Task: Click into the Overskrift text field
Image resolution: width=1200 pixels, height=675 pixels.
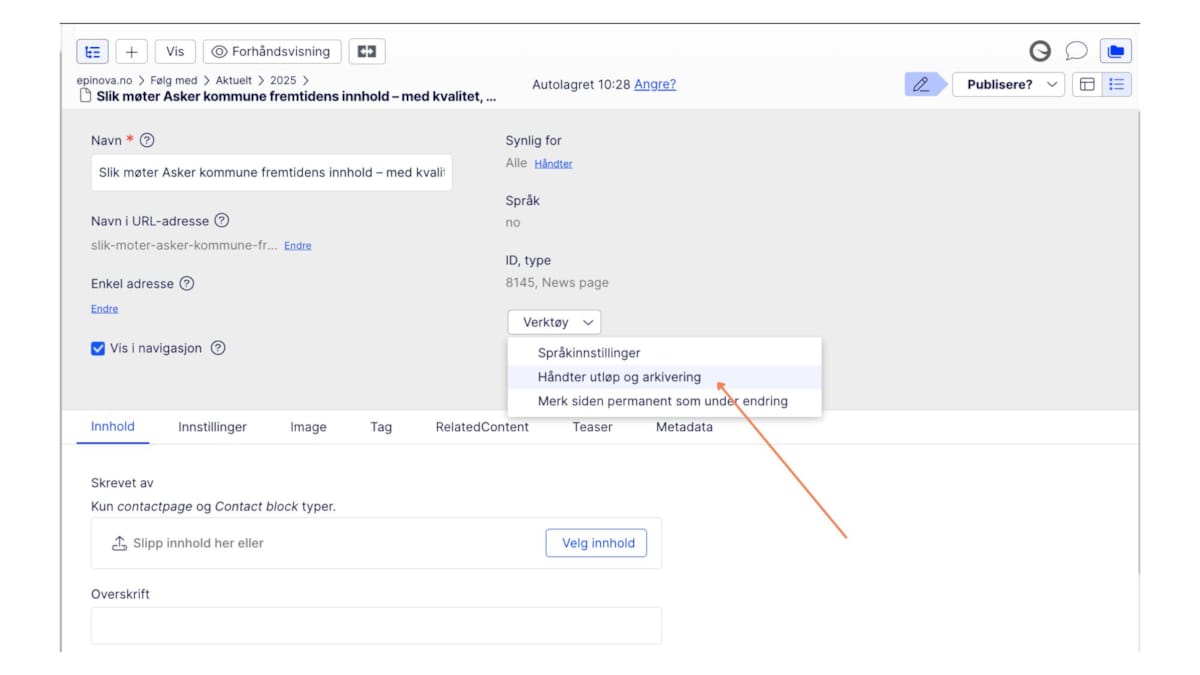Action: pyautogui.click(x=376, y=625)
